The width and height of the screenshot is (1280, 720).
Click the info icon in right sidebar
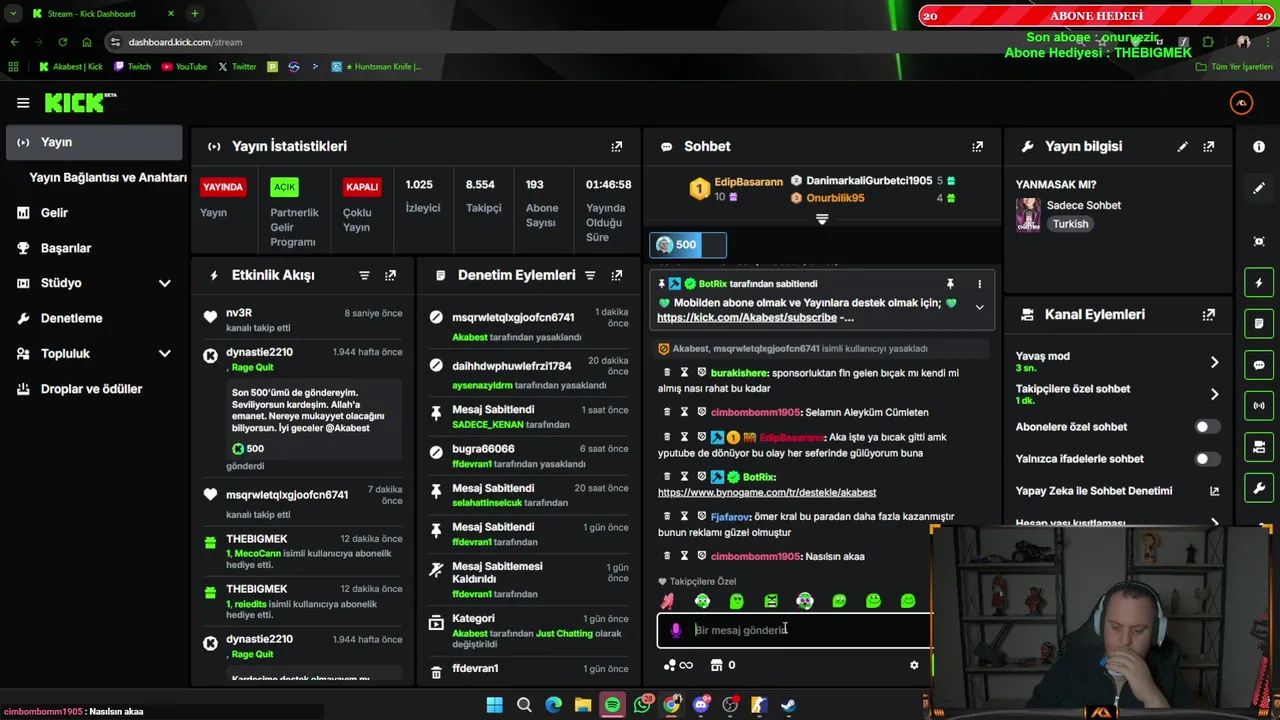[1259, 146]
